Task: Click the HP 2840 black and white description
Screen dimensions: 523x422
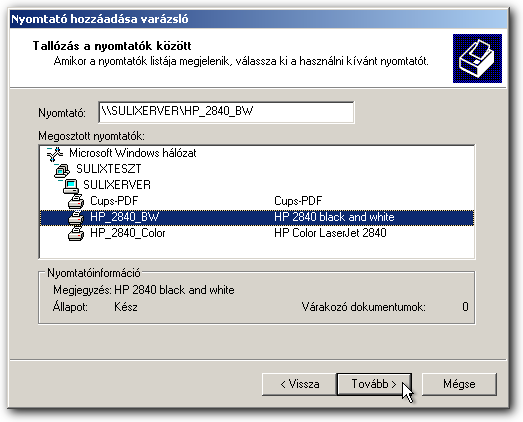Action: pyautogui.click(x=334, y=217)
